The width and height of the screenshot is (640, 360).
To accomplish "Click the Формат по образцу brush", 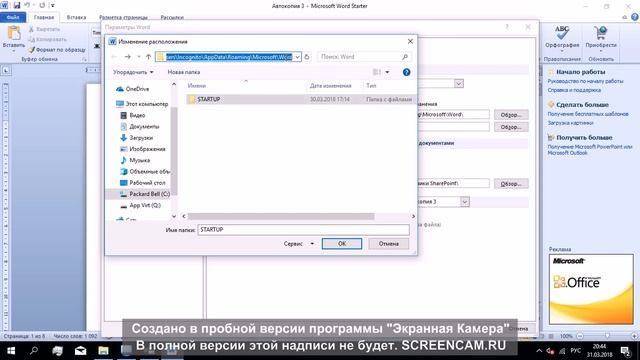I will coord(57,50).
